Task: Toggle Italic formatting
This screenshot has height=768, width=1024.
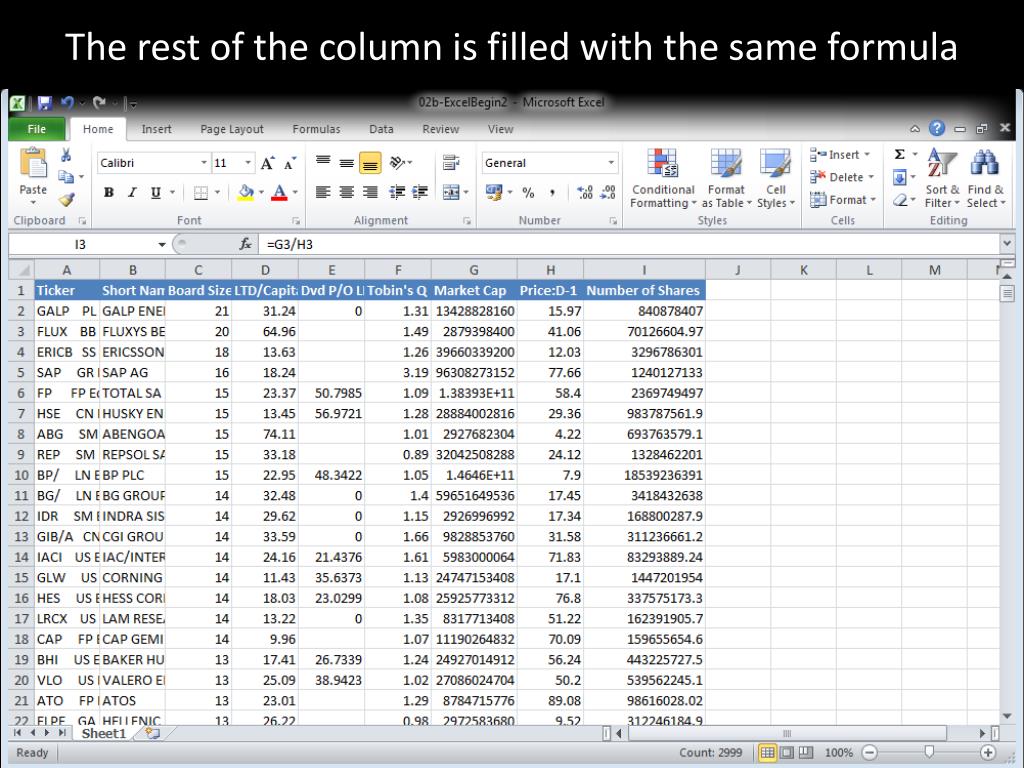Action: [x=132, y=192]
